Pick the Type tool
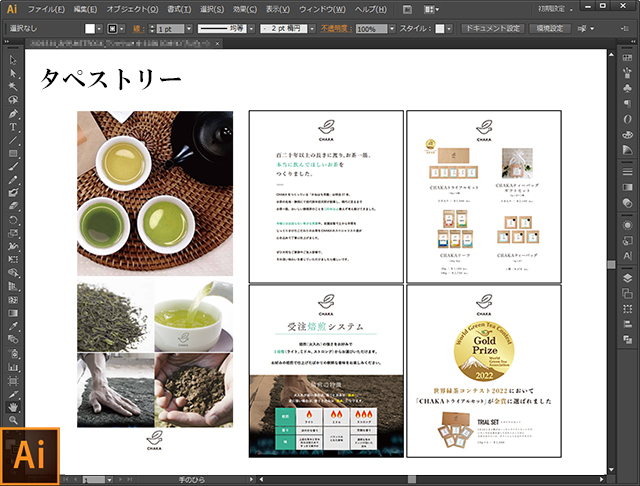This screenshot has width=640, height=486. click(13, 126)
